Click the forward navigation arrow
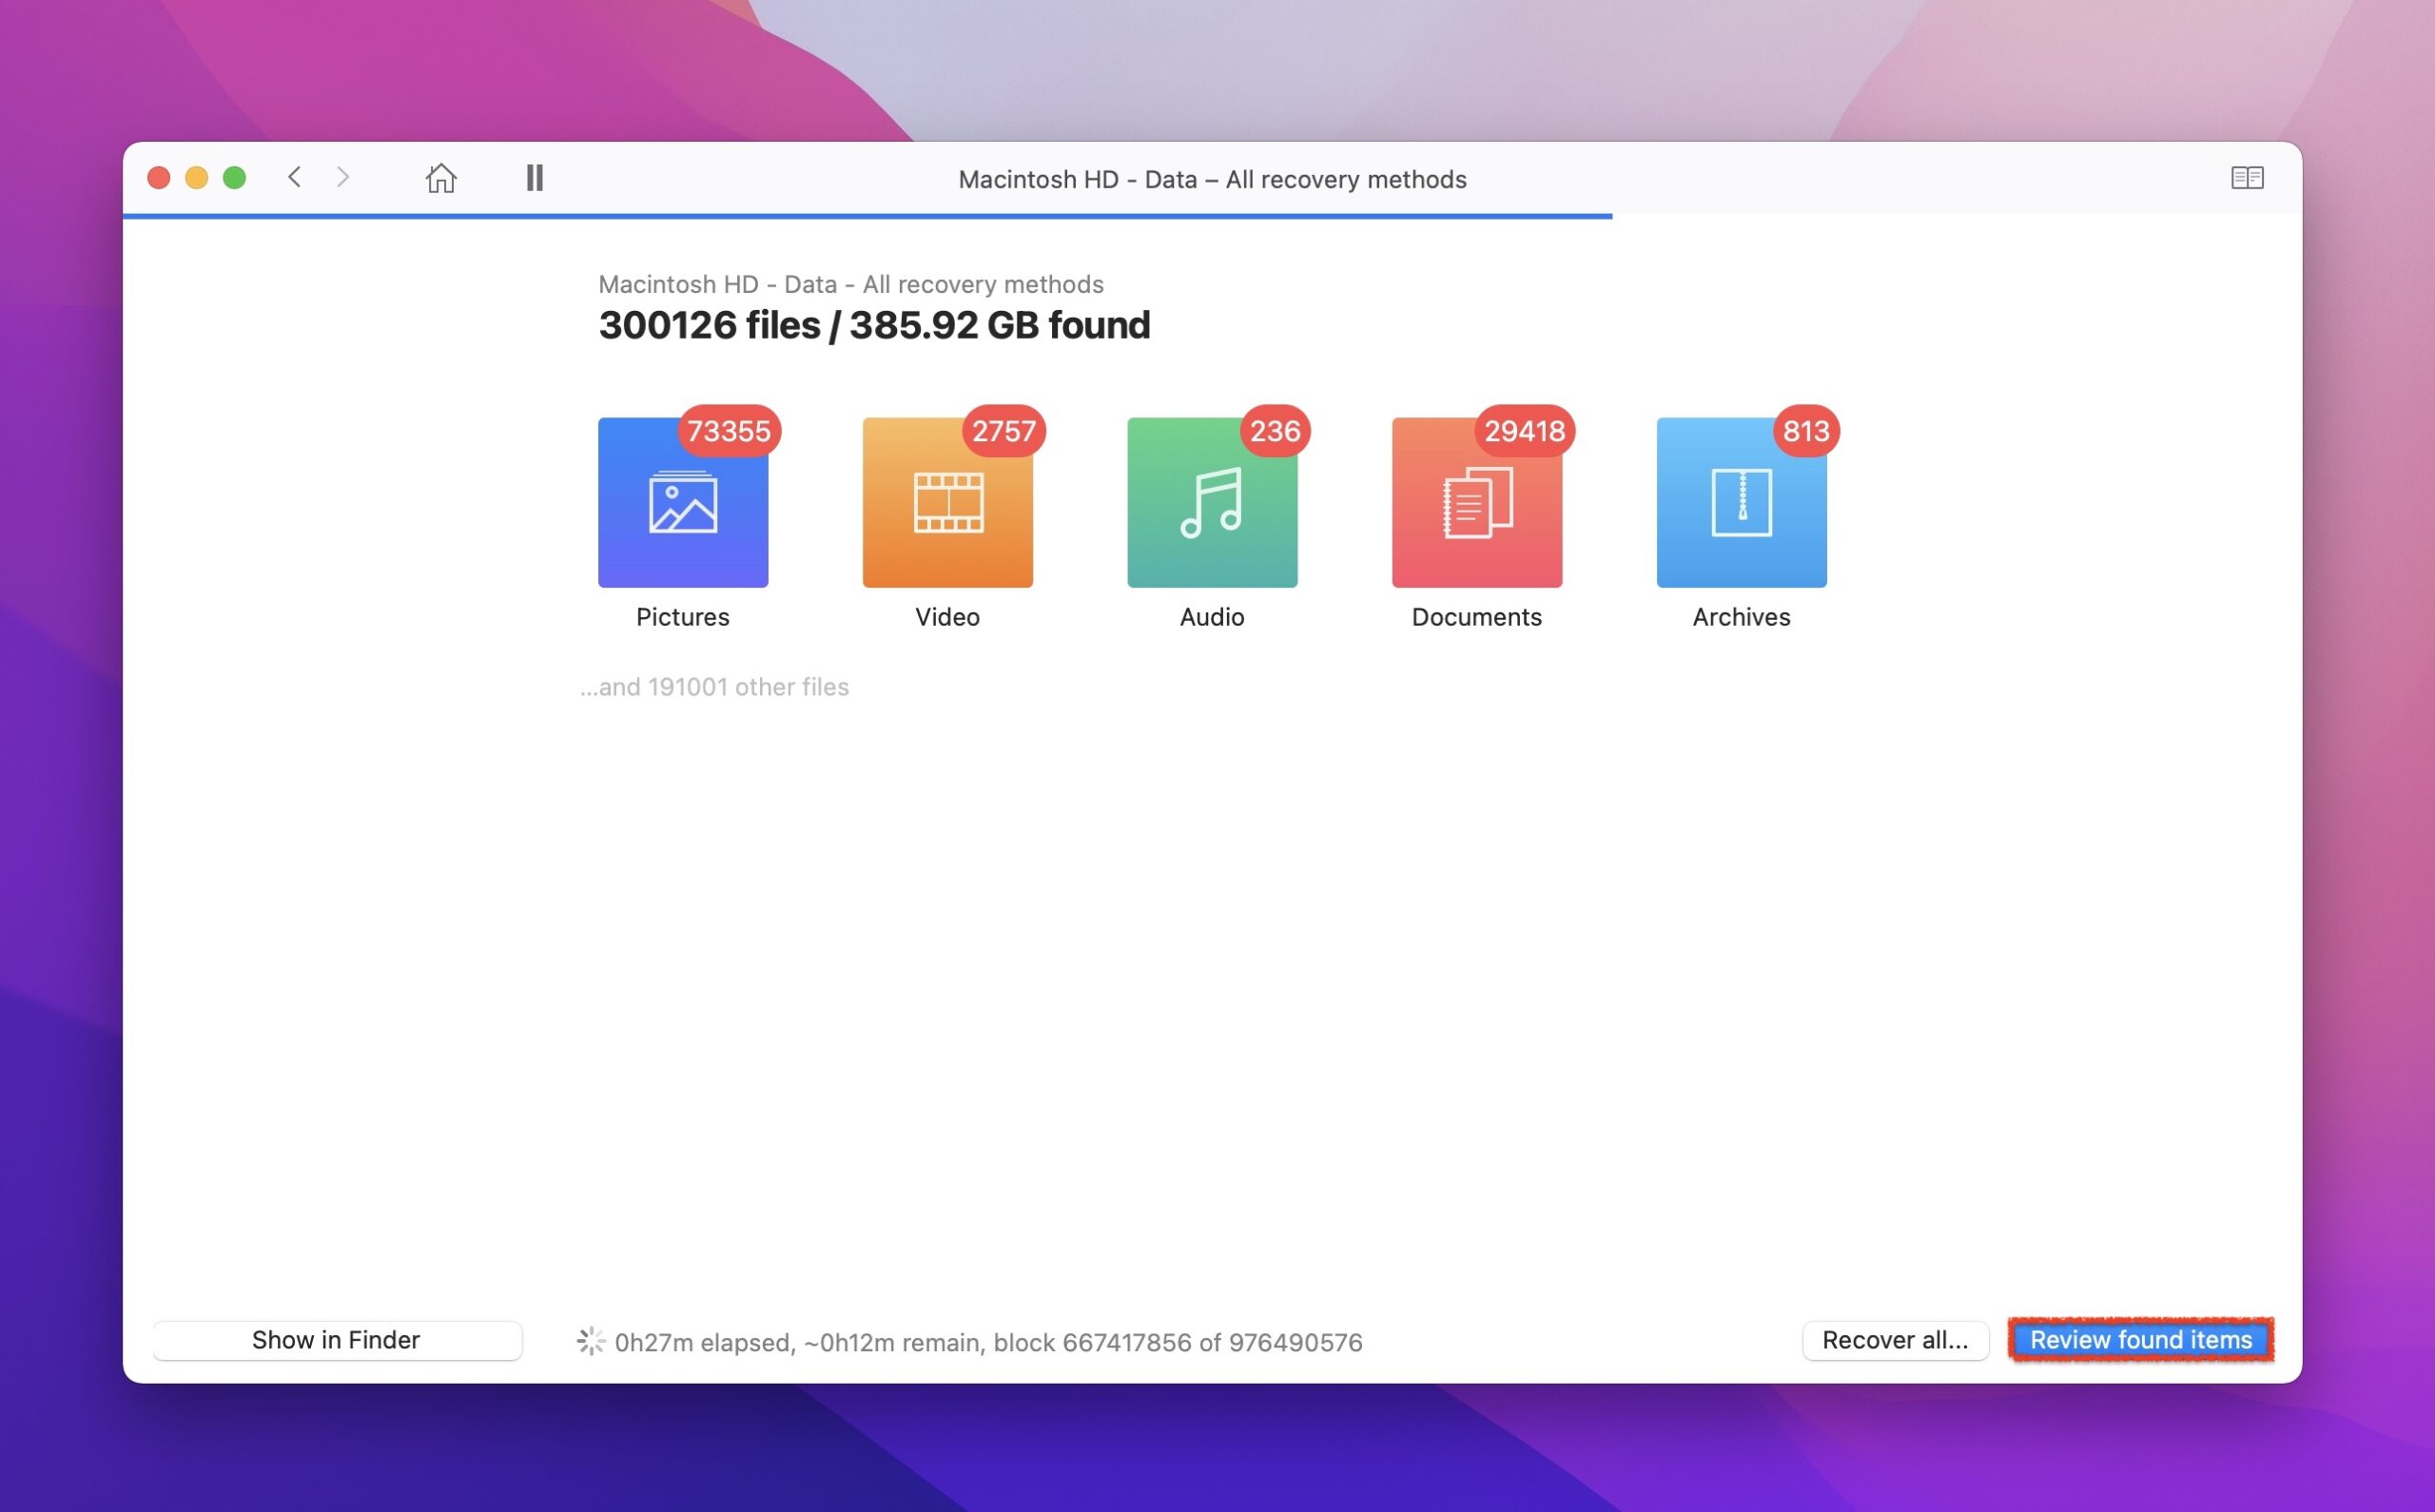The width and height of the screenshot is (2435, 1512). coord(341,176)
